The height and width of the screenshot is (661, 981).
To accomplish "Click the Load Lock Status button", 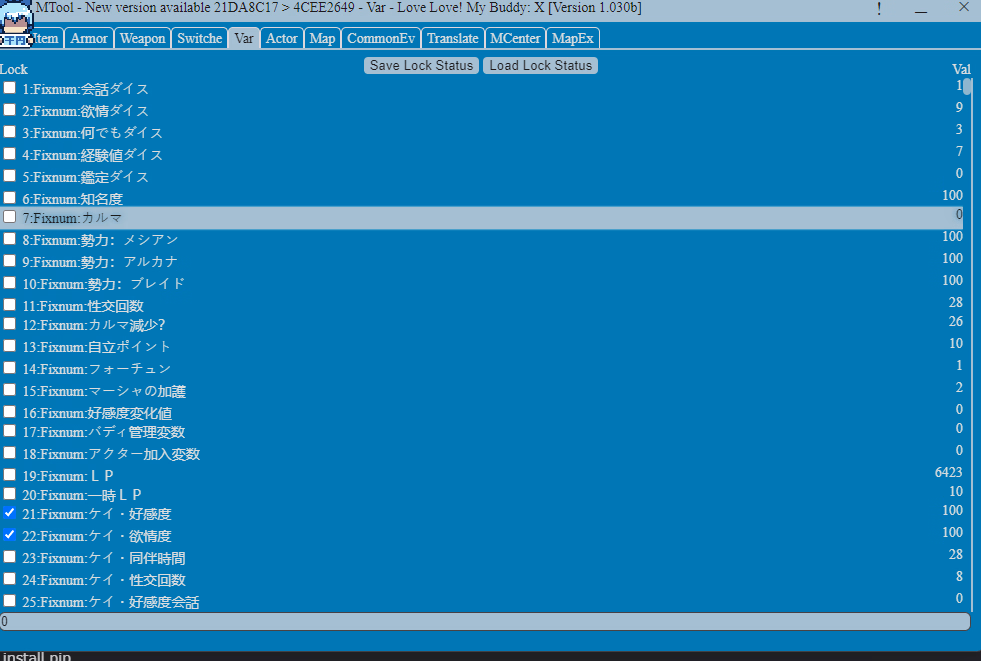I will [x=541, y=65].
